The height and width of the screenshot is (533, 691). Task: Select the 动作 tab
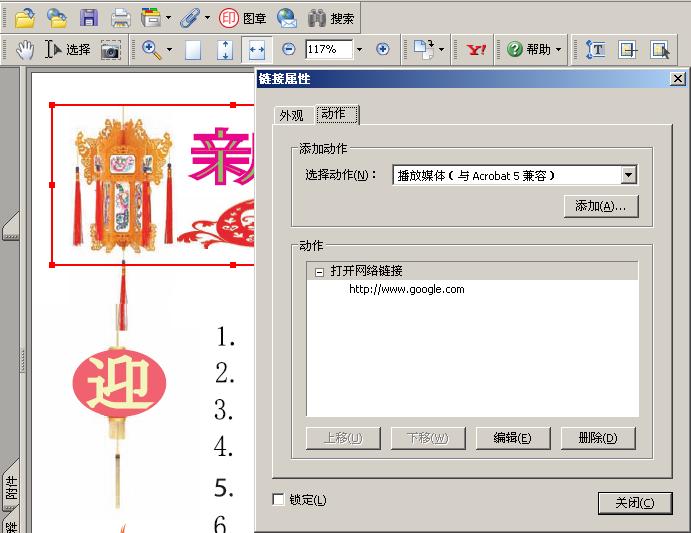pos(337,114)
